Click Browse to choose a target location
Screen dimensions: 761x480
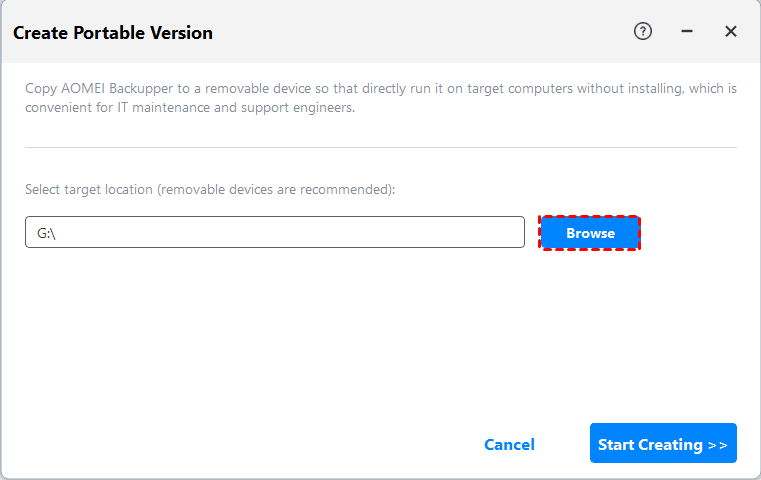coord(590,233)
